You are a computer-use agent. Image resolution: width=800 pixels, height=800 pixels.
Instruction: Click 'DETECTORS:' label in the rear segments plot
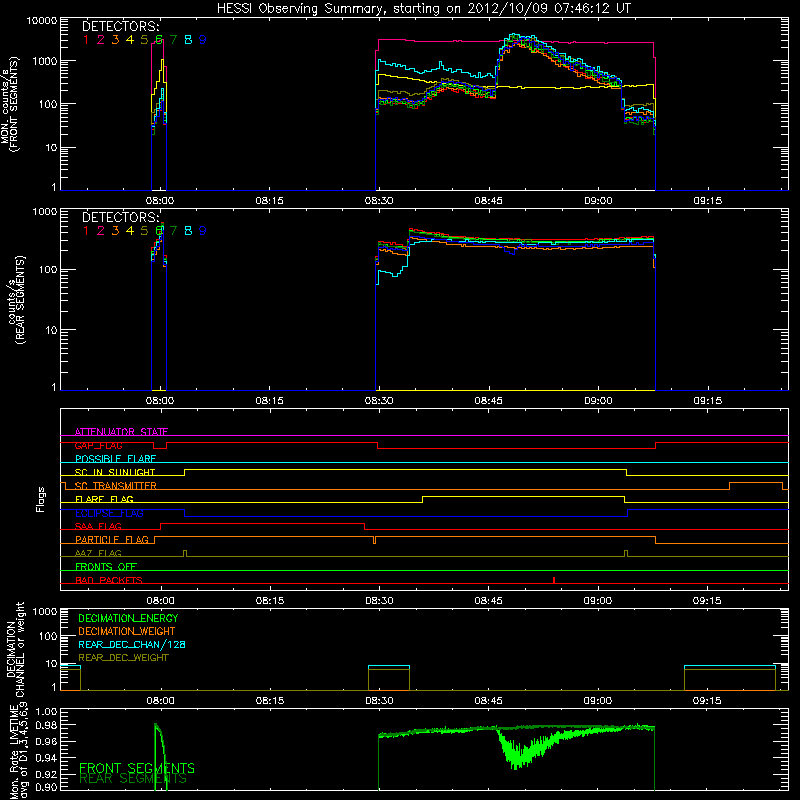point(121,217)
